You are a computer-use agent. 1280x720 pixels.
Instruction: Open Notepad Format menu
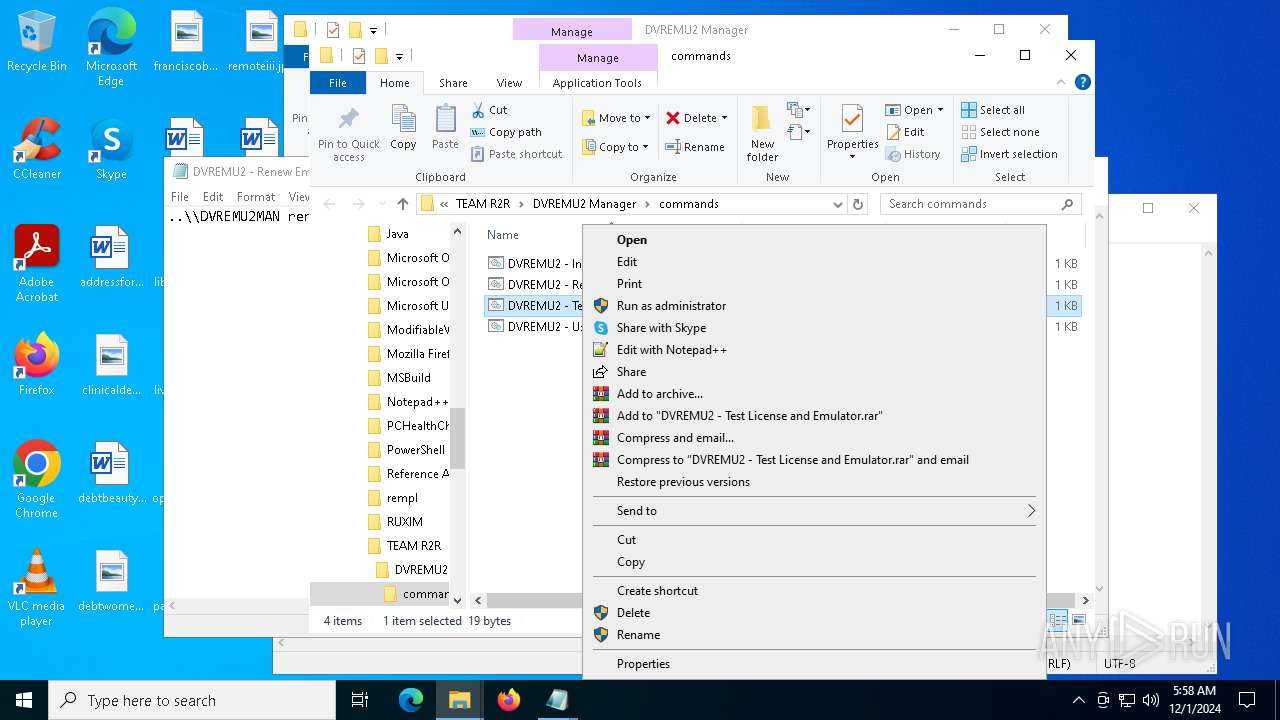(x=256, y=197)
